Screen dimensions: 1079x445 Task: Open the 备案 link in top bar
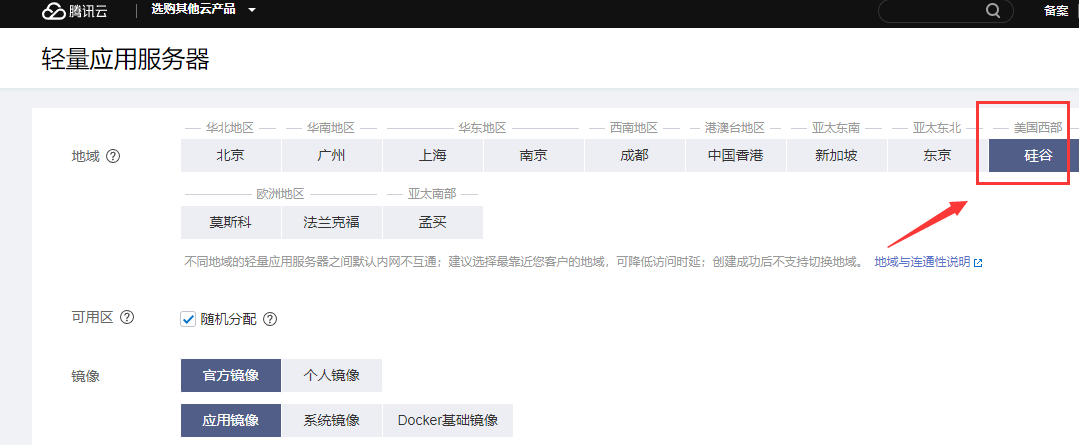coord(1056,11)
